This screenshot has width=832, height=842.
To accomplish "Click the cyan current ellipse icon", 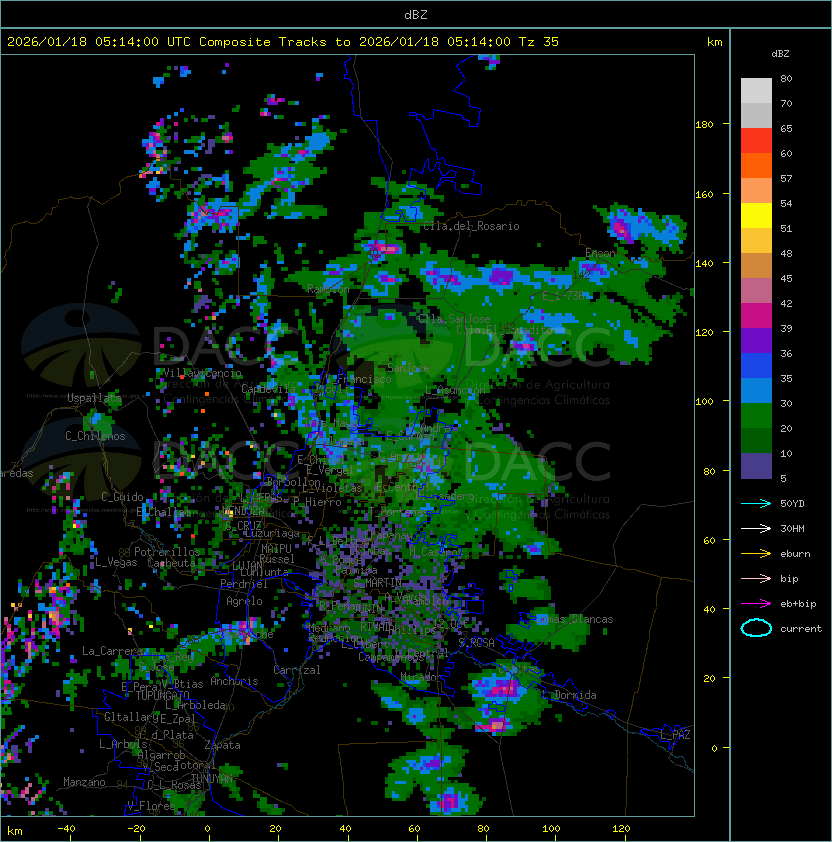I will (756, 628).
